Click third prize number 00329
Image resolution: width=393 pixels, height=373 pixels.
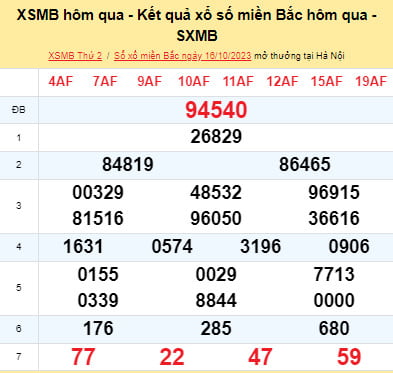tap(98, 193)
